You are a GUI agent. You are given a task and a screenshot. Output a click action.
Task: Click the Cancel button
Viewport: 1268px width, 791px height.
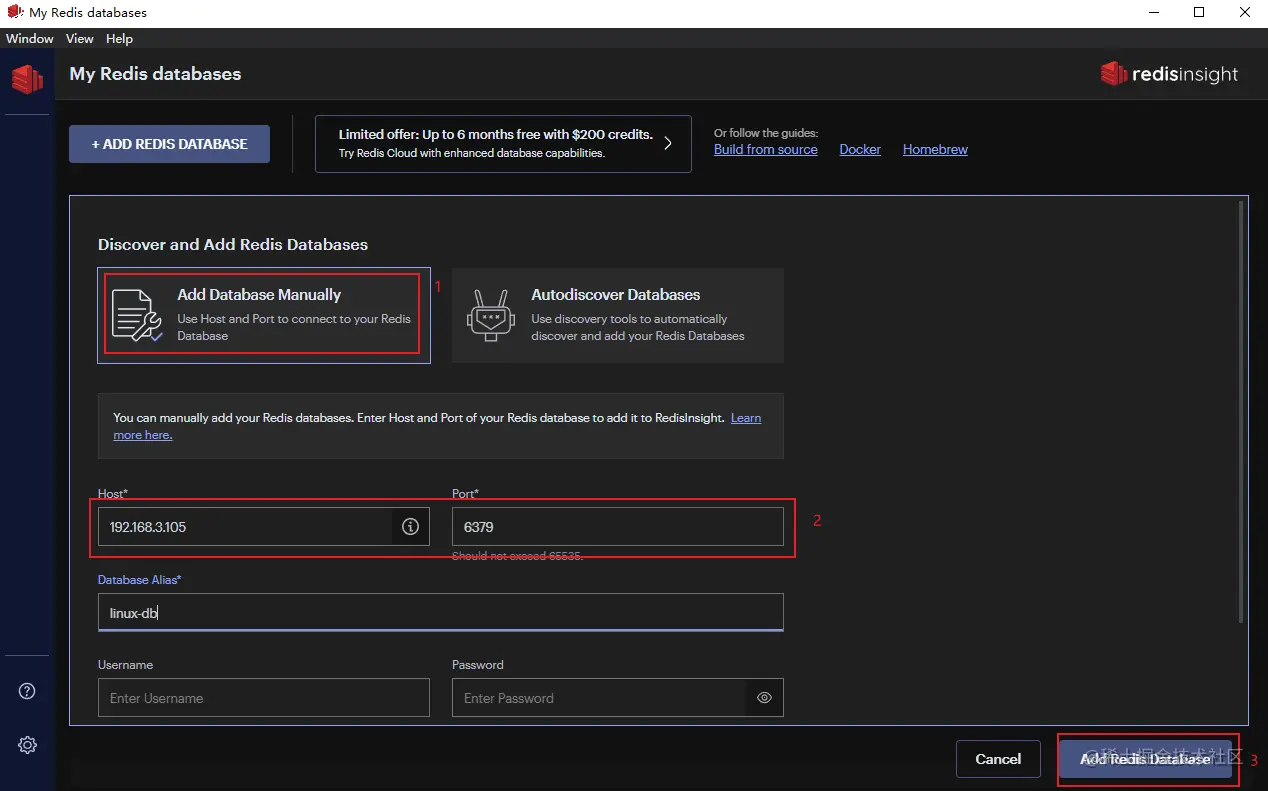[x=998, y=759]
